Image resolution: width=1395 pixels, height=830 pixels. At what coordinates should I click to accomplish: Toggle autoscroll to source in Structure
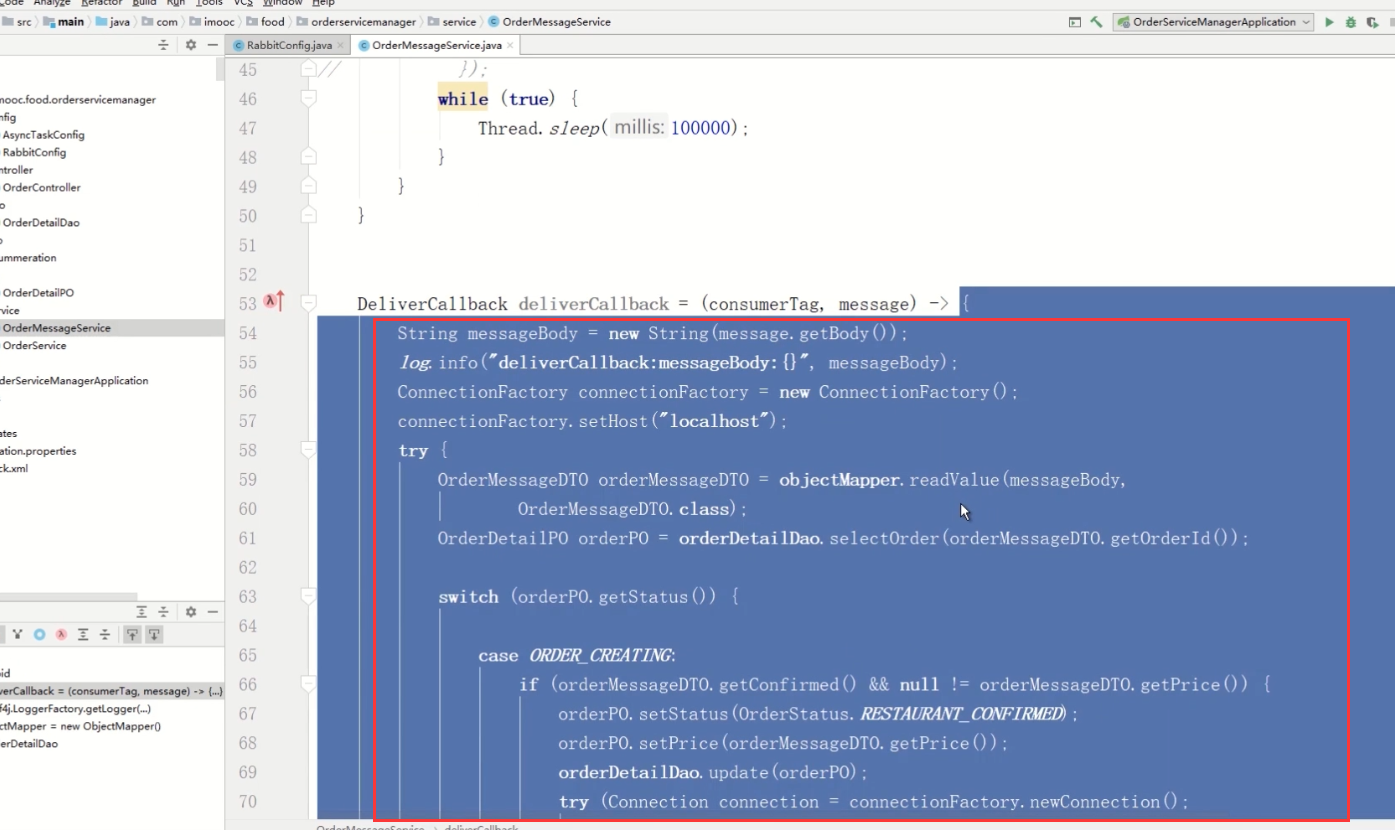pos(132,635)
